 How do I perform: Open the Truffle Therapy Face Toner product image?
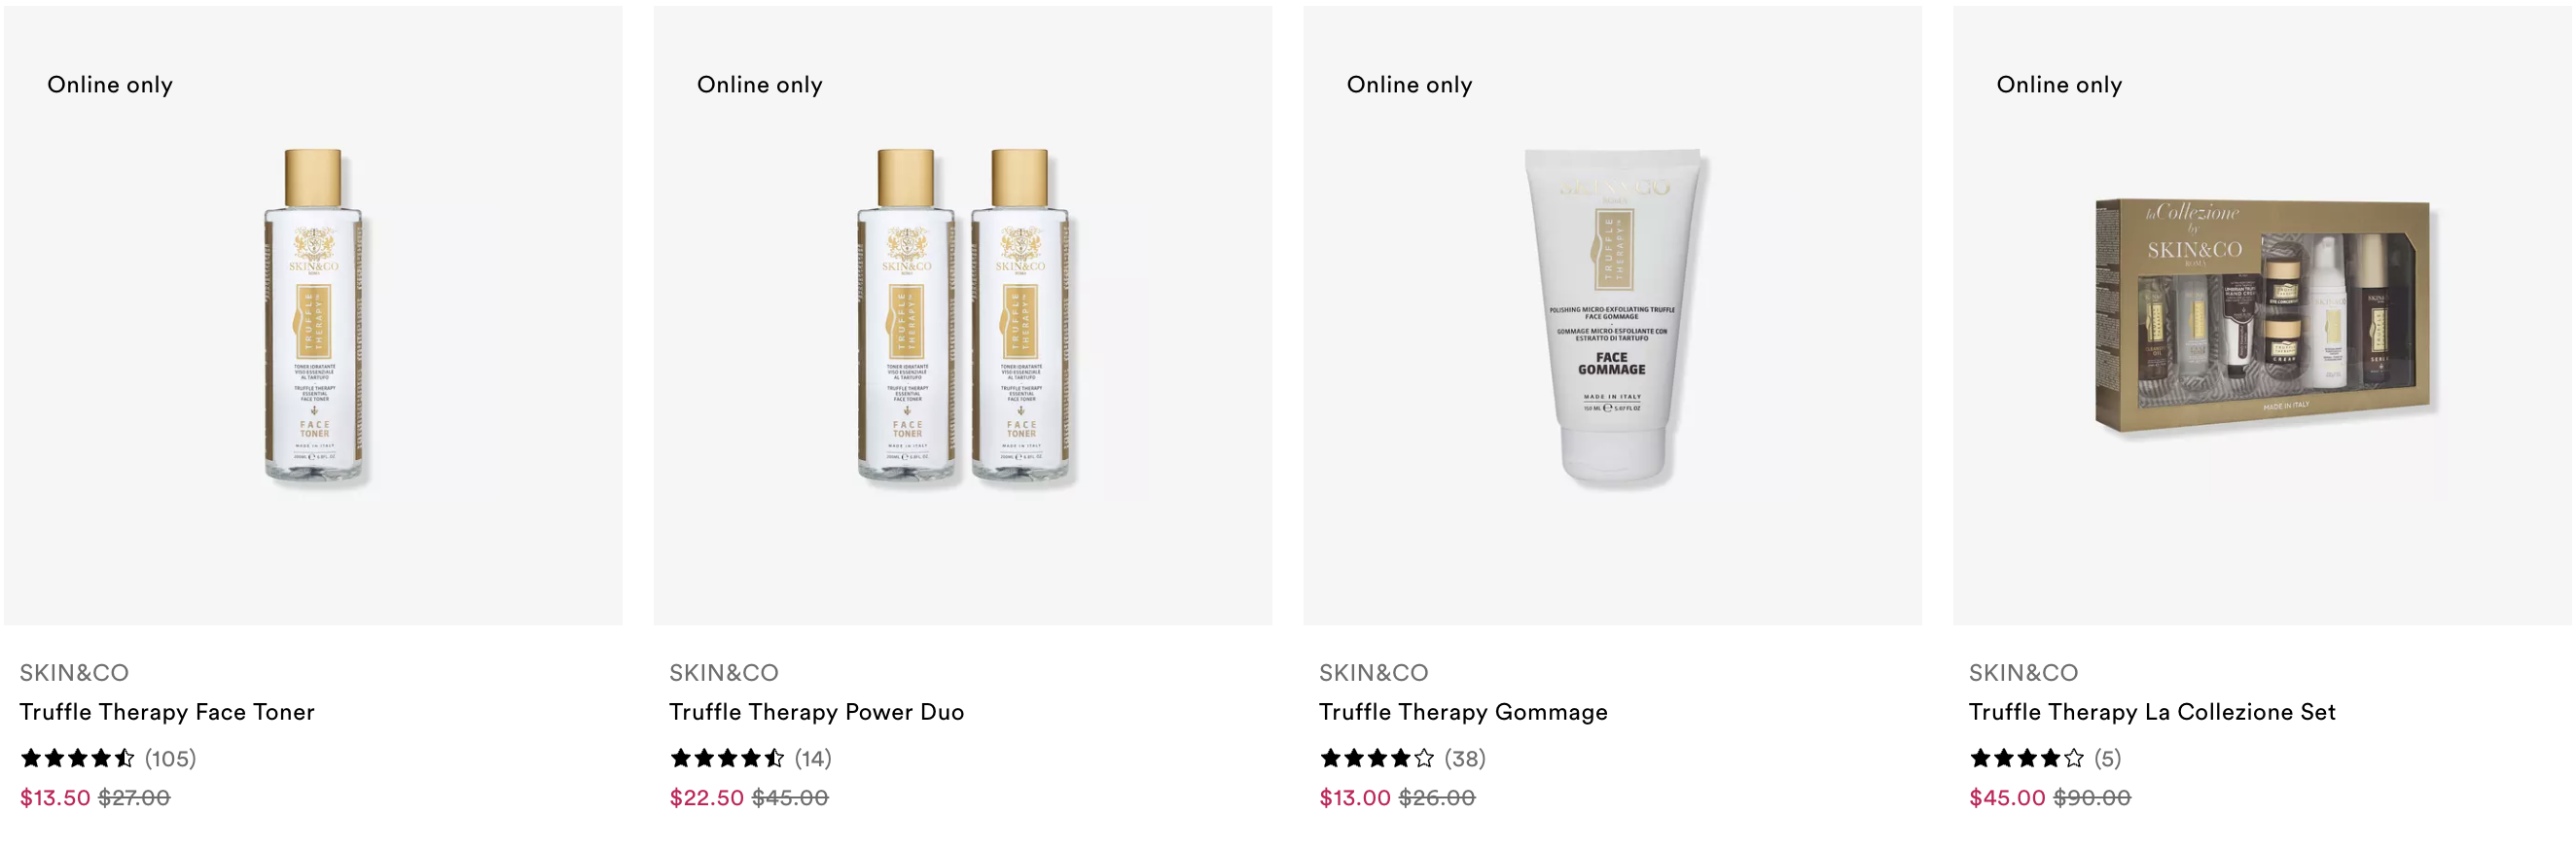point(313,316)
